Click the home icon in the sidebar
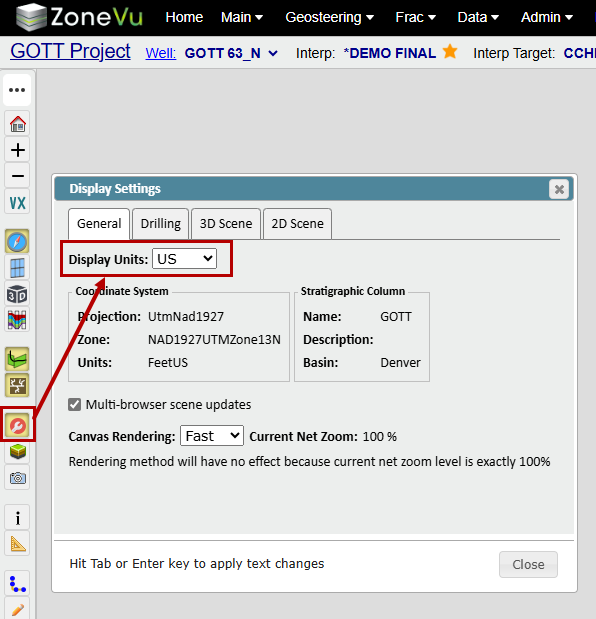This screenshot has width=596, height=619. tap(17, 124)
